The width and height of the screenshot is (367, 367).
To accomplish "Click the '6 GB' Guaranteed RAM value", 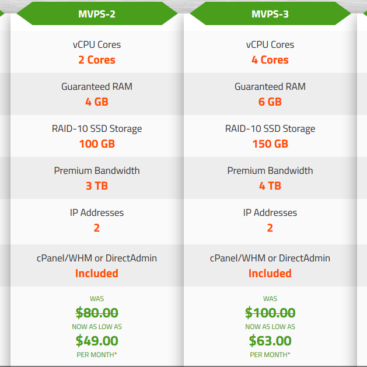I will coord(270,102).
